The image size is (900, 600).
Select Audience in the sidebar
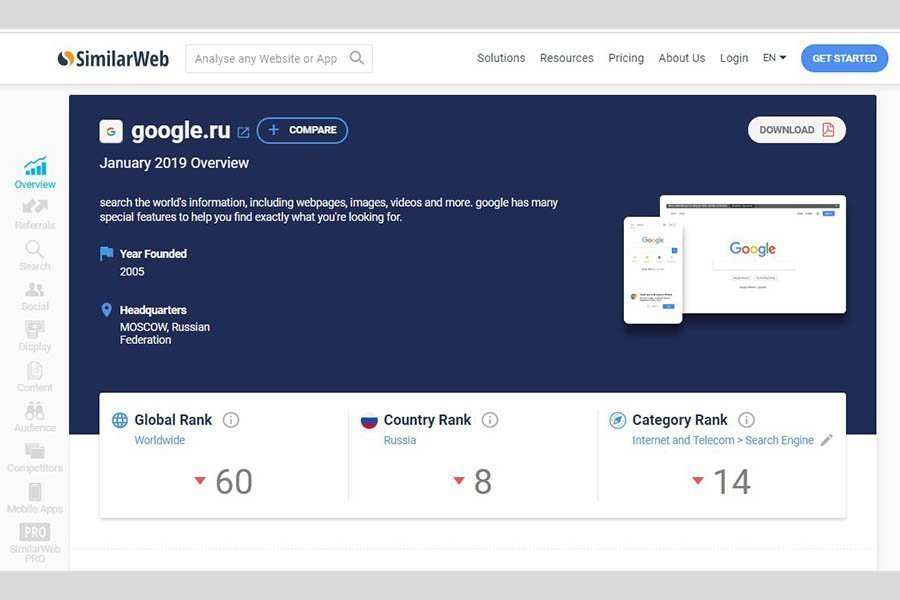pos(35,417)
